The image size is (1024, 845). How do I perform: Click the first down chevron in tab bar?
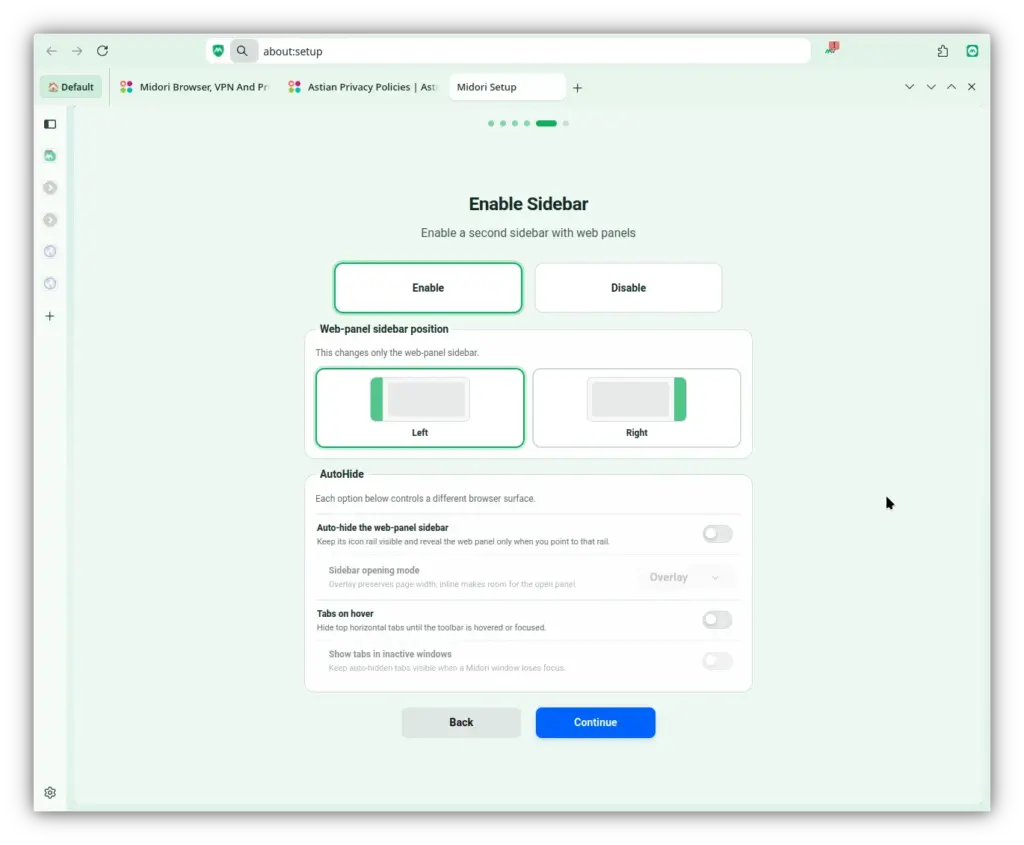909,87
